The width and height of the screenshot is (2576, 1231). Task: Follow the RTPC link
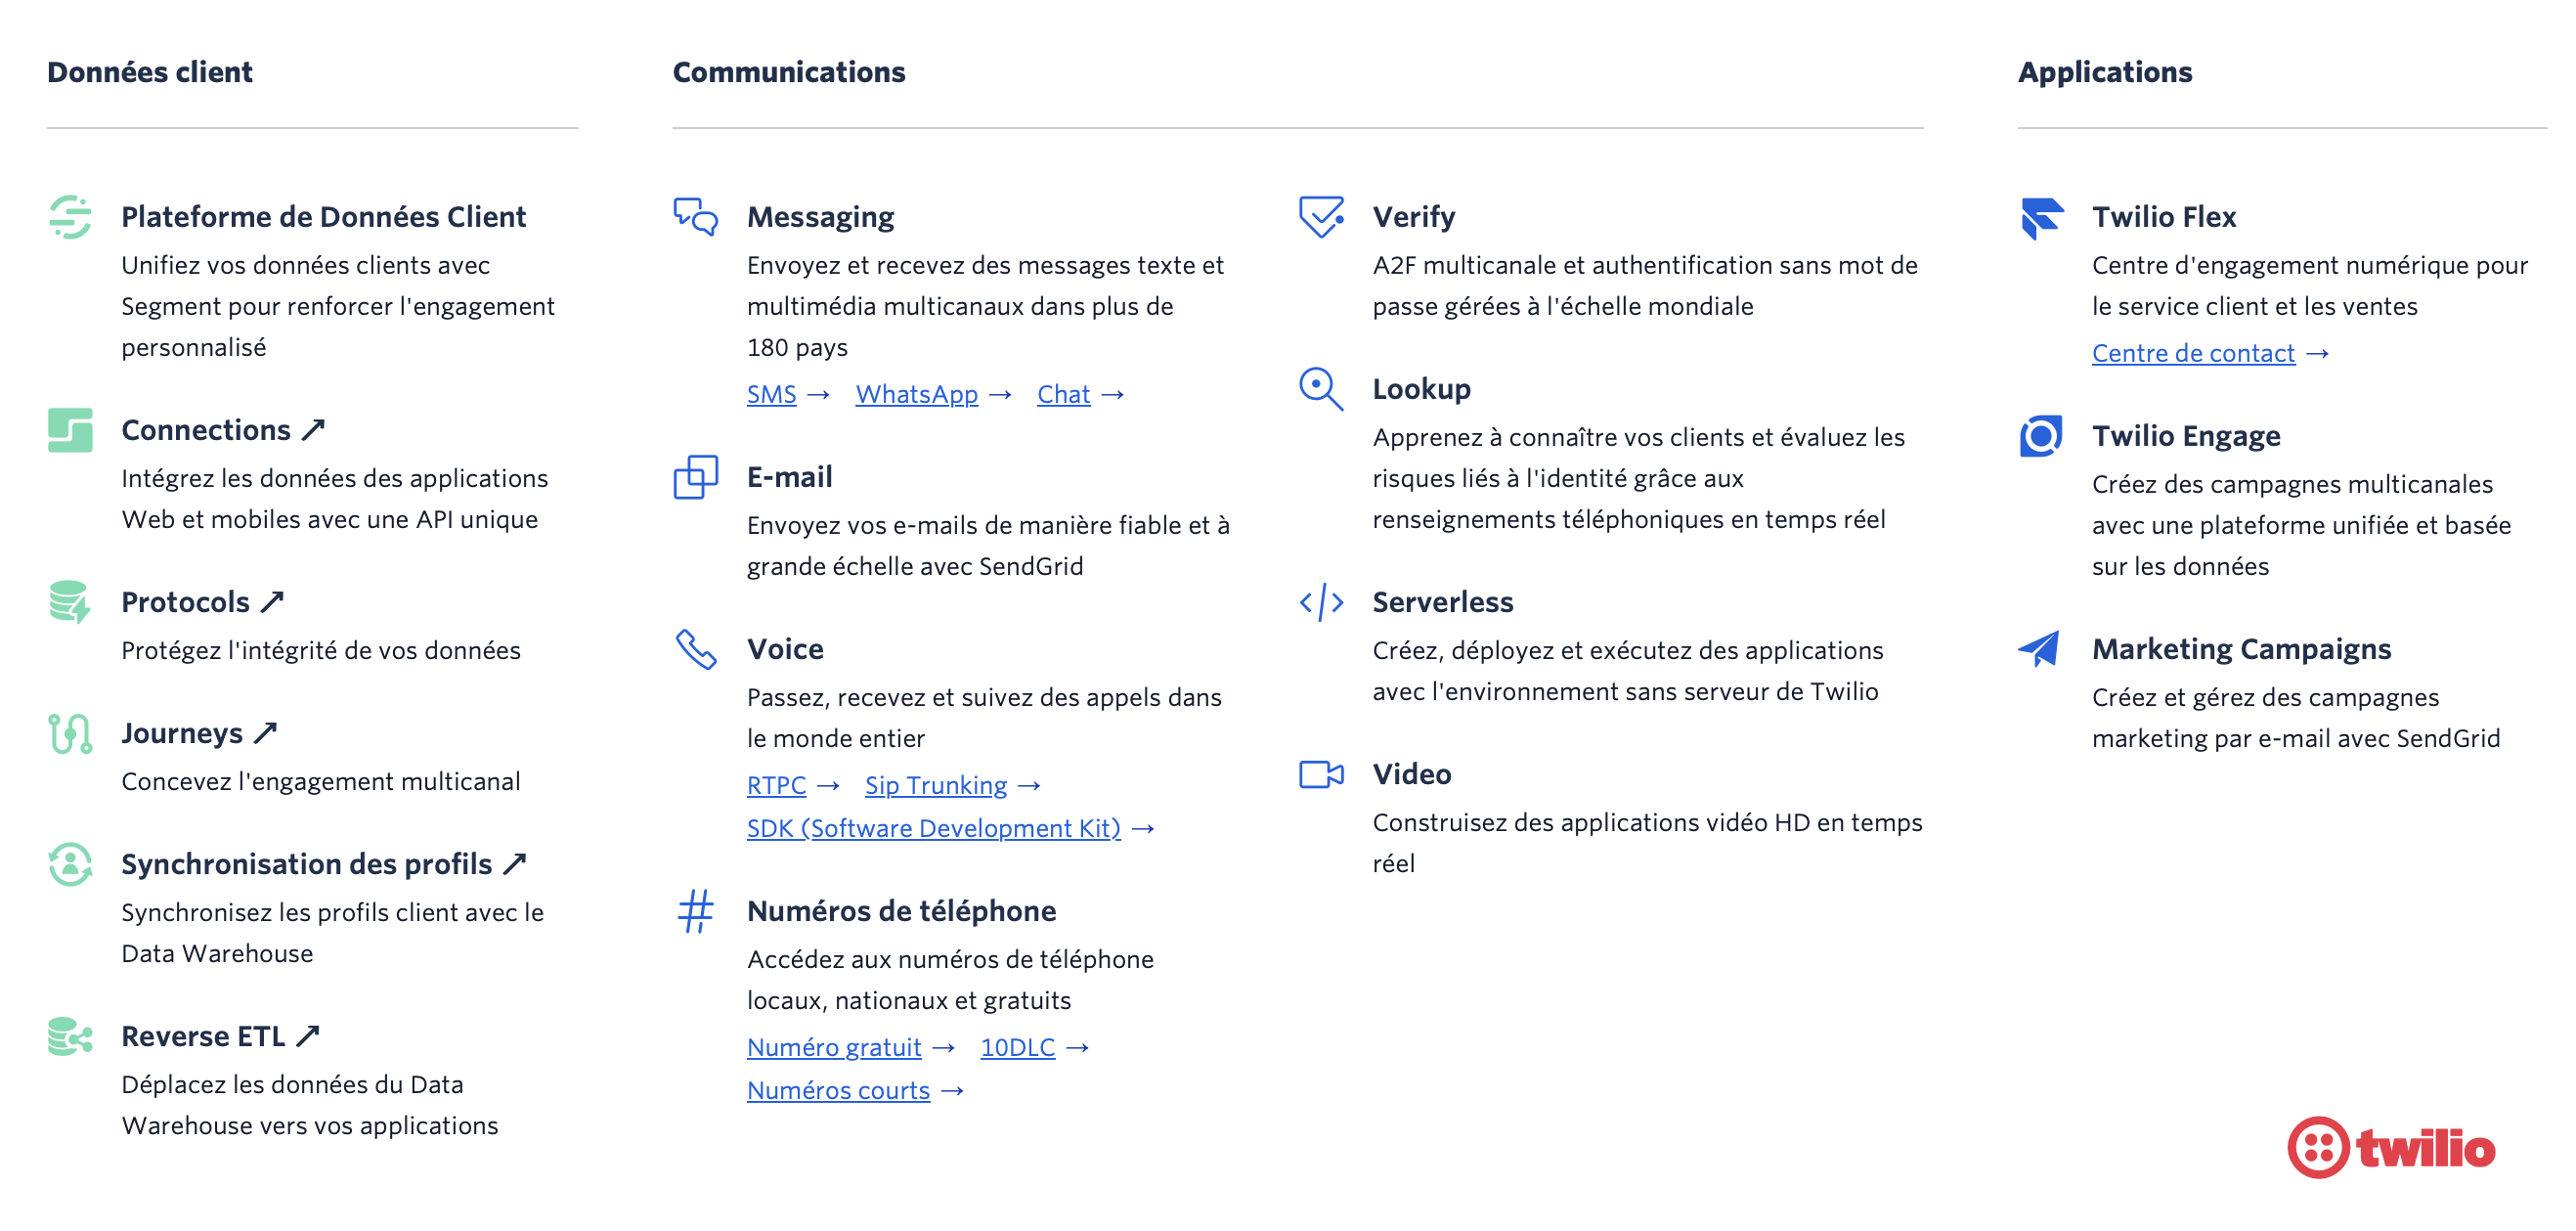point(776,786)
